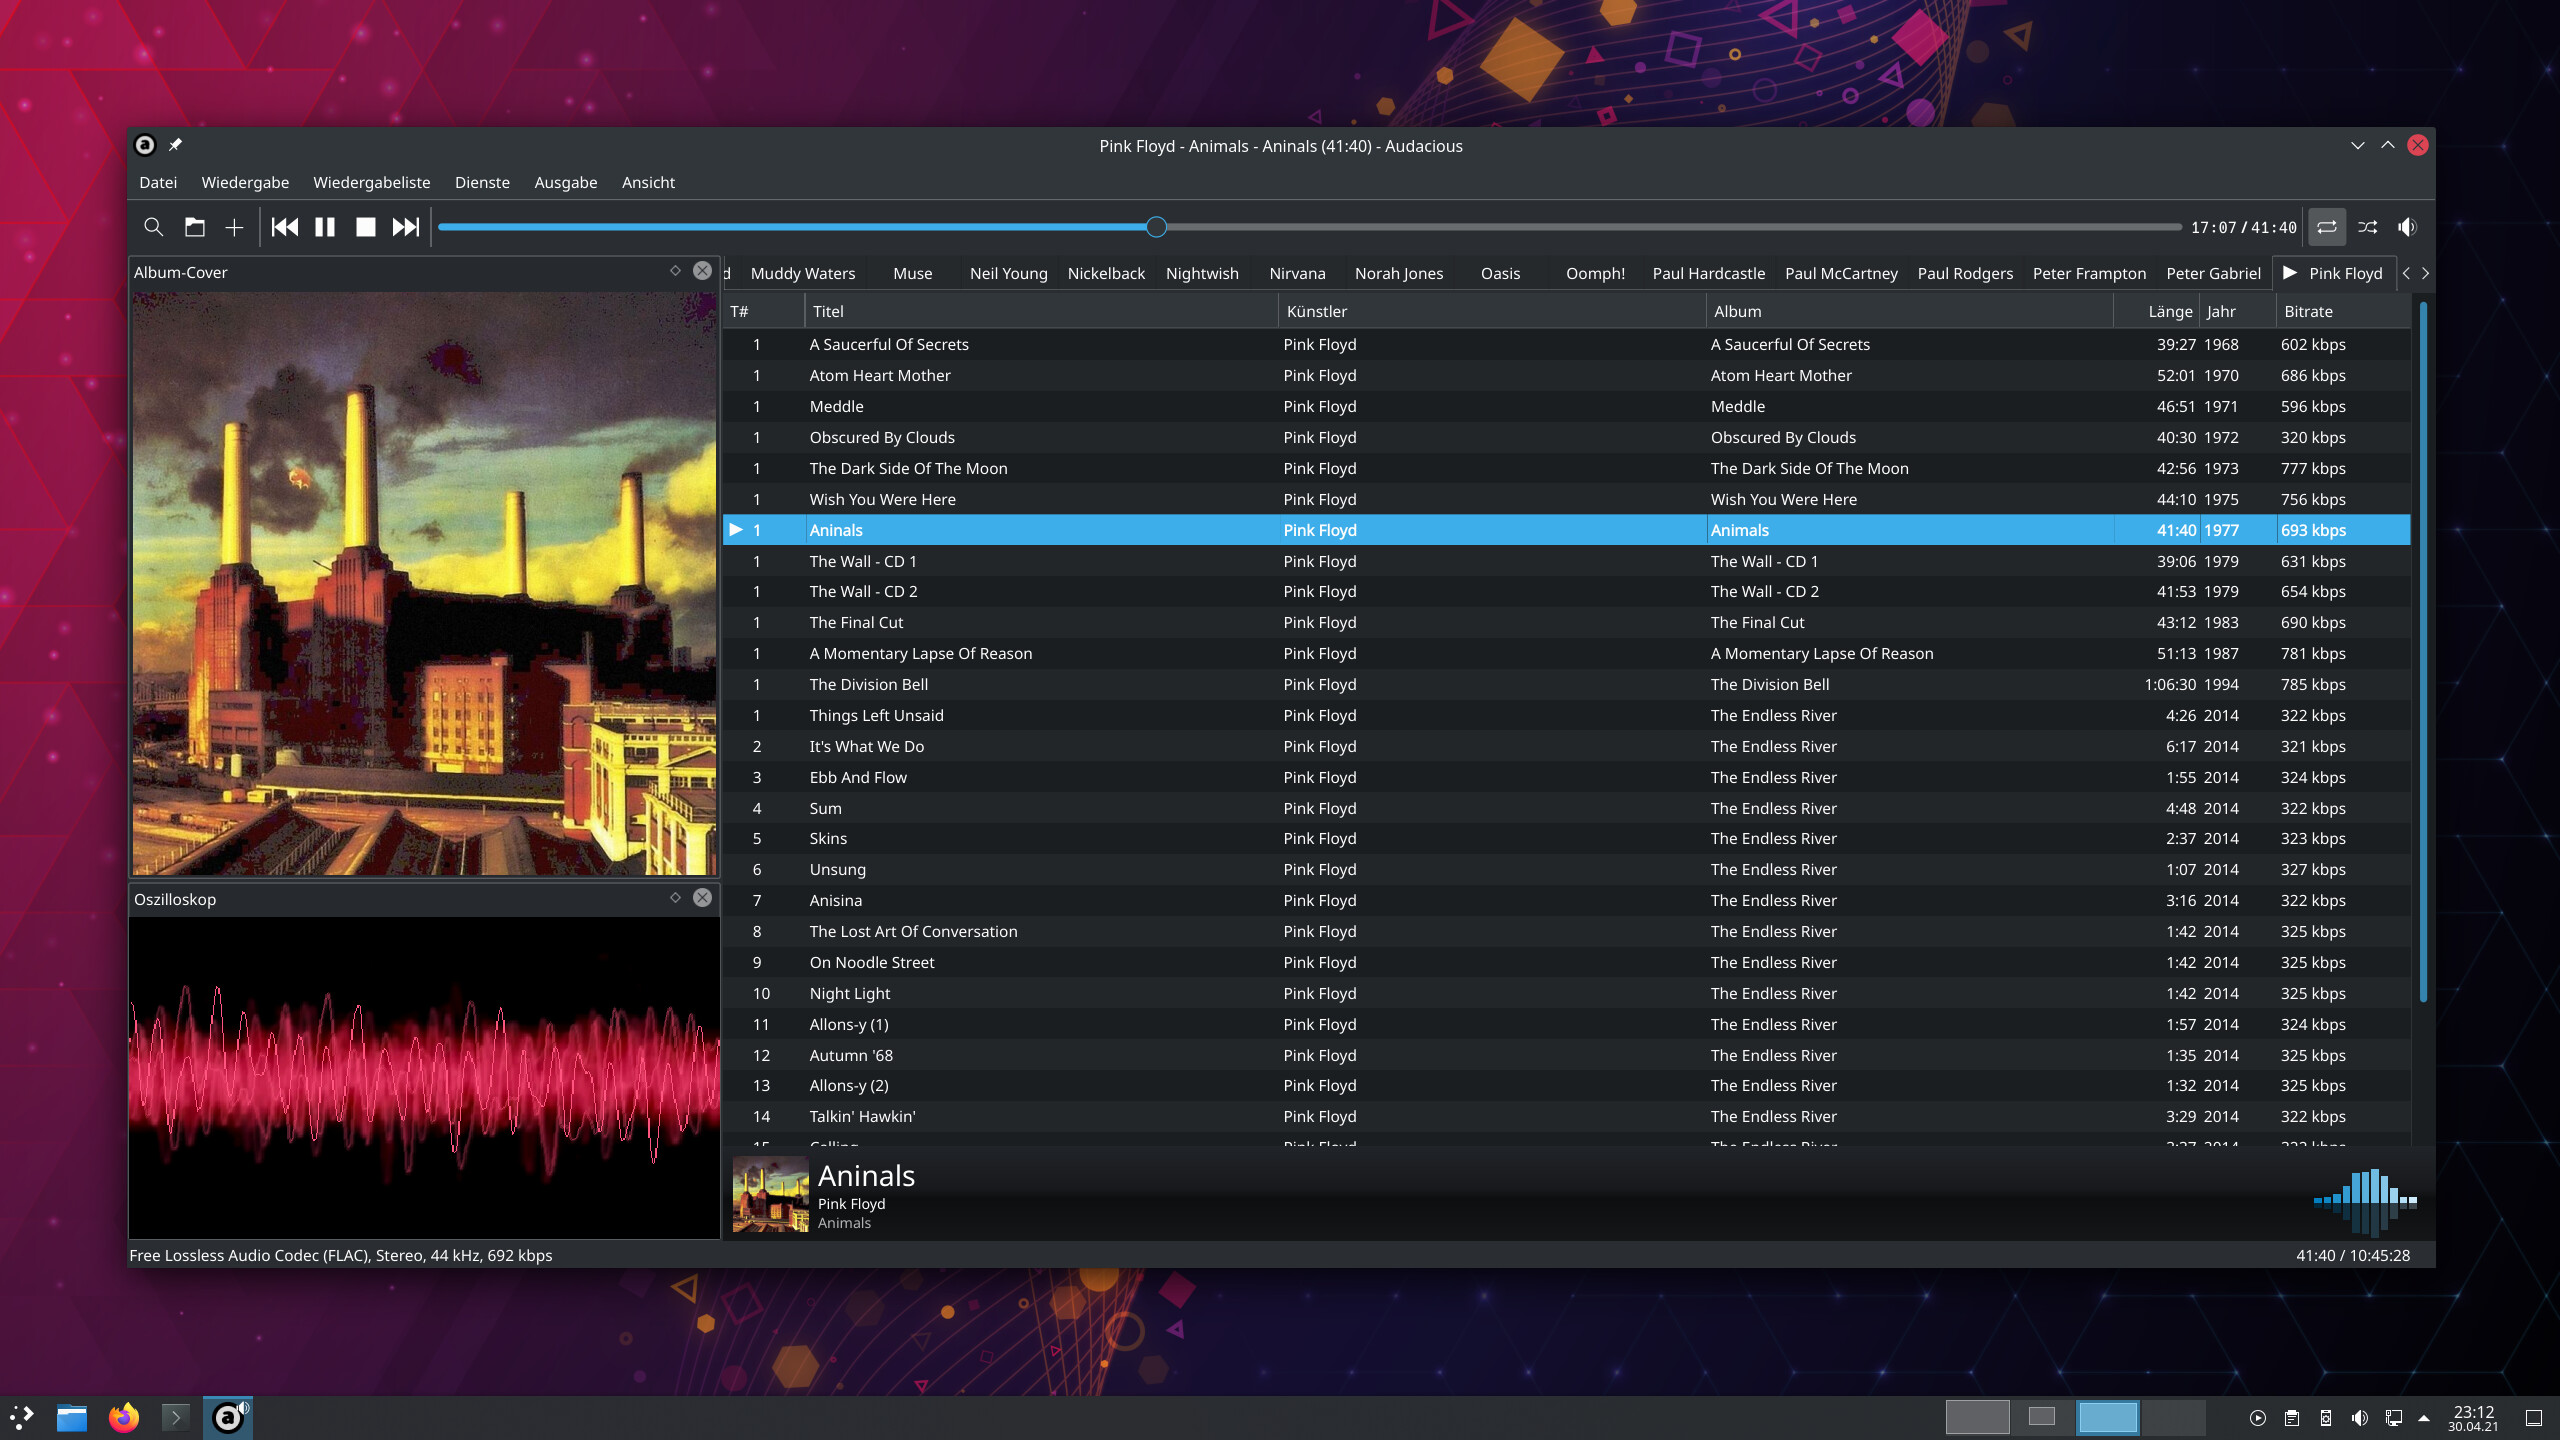Switch to Peter Gabriel playlist tab
2560x1440 pixels.
2213,273
